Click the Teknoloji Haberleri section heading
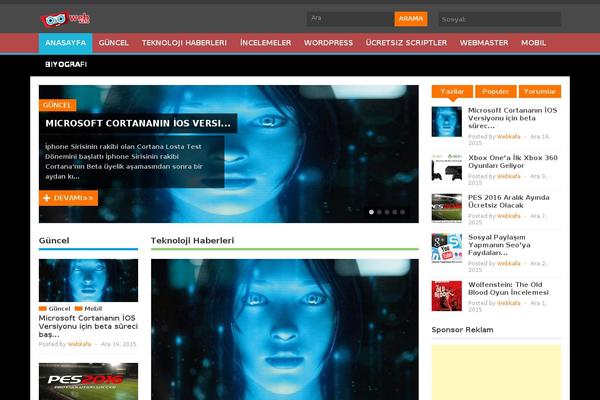 (x=192, y=240)
